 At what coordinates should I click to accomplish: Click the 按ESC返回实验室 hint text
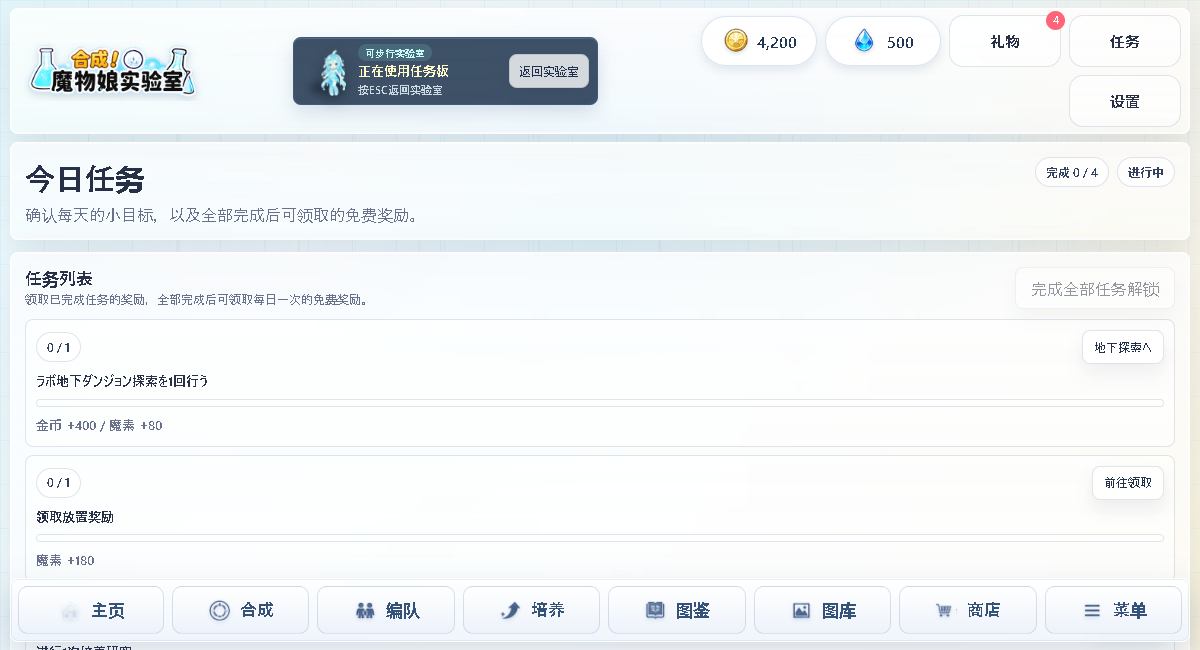(400, 90)
